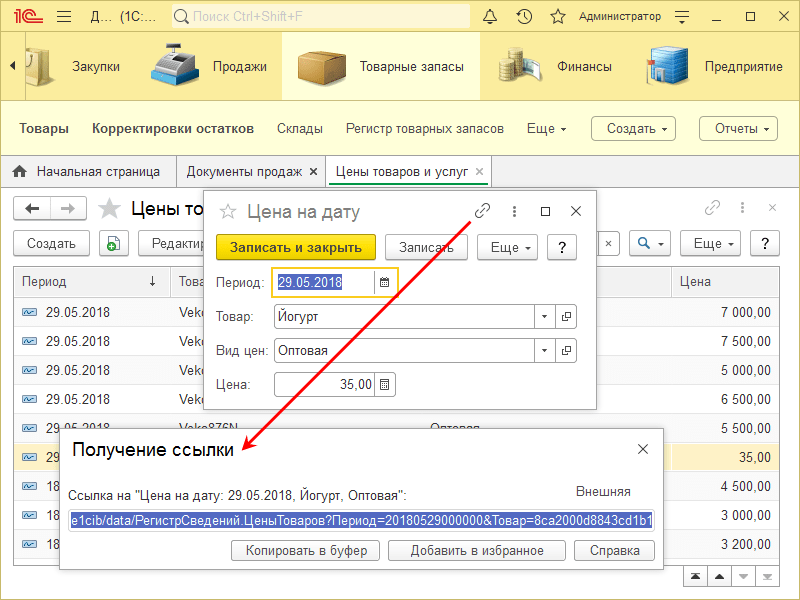The image size is (800, 600).
Task: Expand the Отчеты dropdown
Action: [738, 129]
